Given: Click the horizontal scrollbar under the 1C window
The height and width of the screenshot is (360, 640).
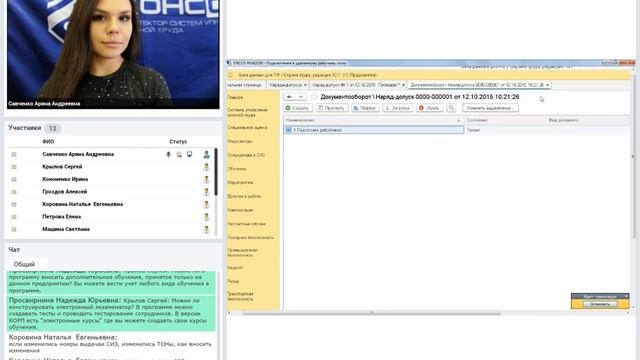Looking at the screenshot, I should pyautogui.click(x=371, y=313).
